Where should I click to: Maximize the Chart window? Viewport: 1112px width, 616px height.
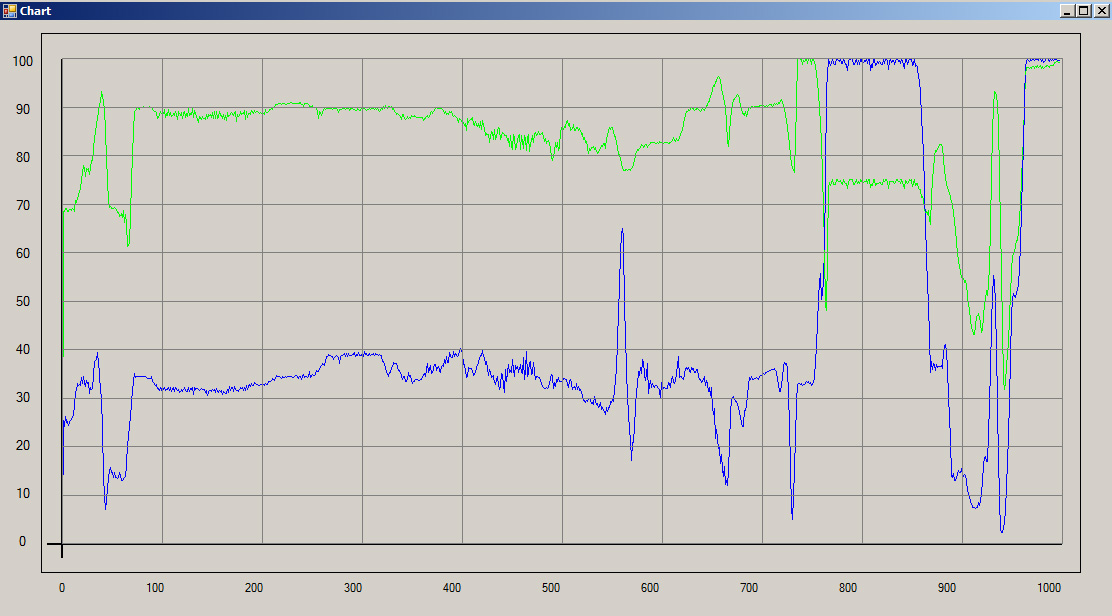click(1084, 10)
